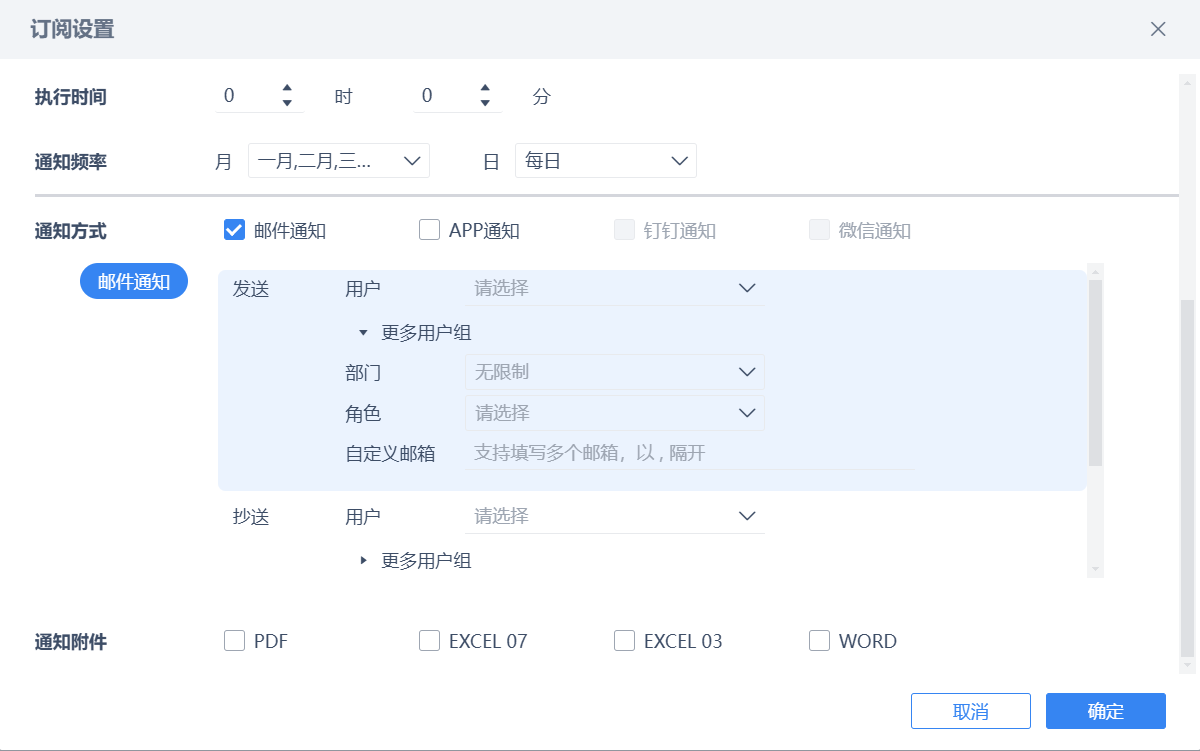The image size is (1200, 751).
Task: Click the 自定义邮箱 input field
Action: pyautogui.click(x=690, y=453)
